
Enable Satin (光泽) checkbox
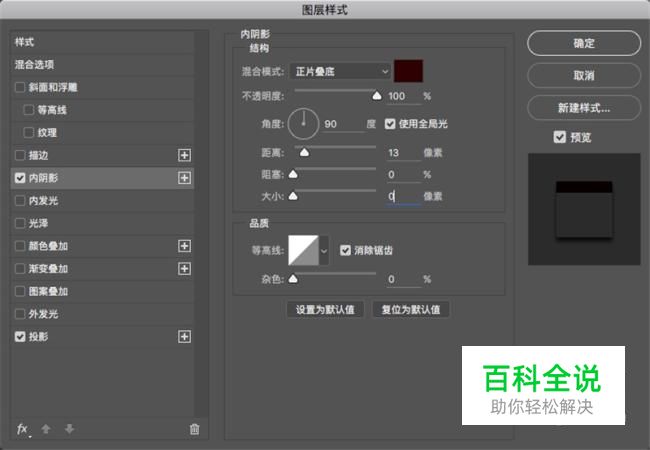(x=20, y=224)
